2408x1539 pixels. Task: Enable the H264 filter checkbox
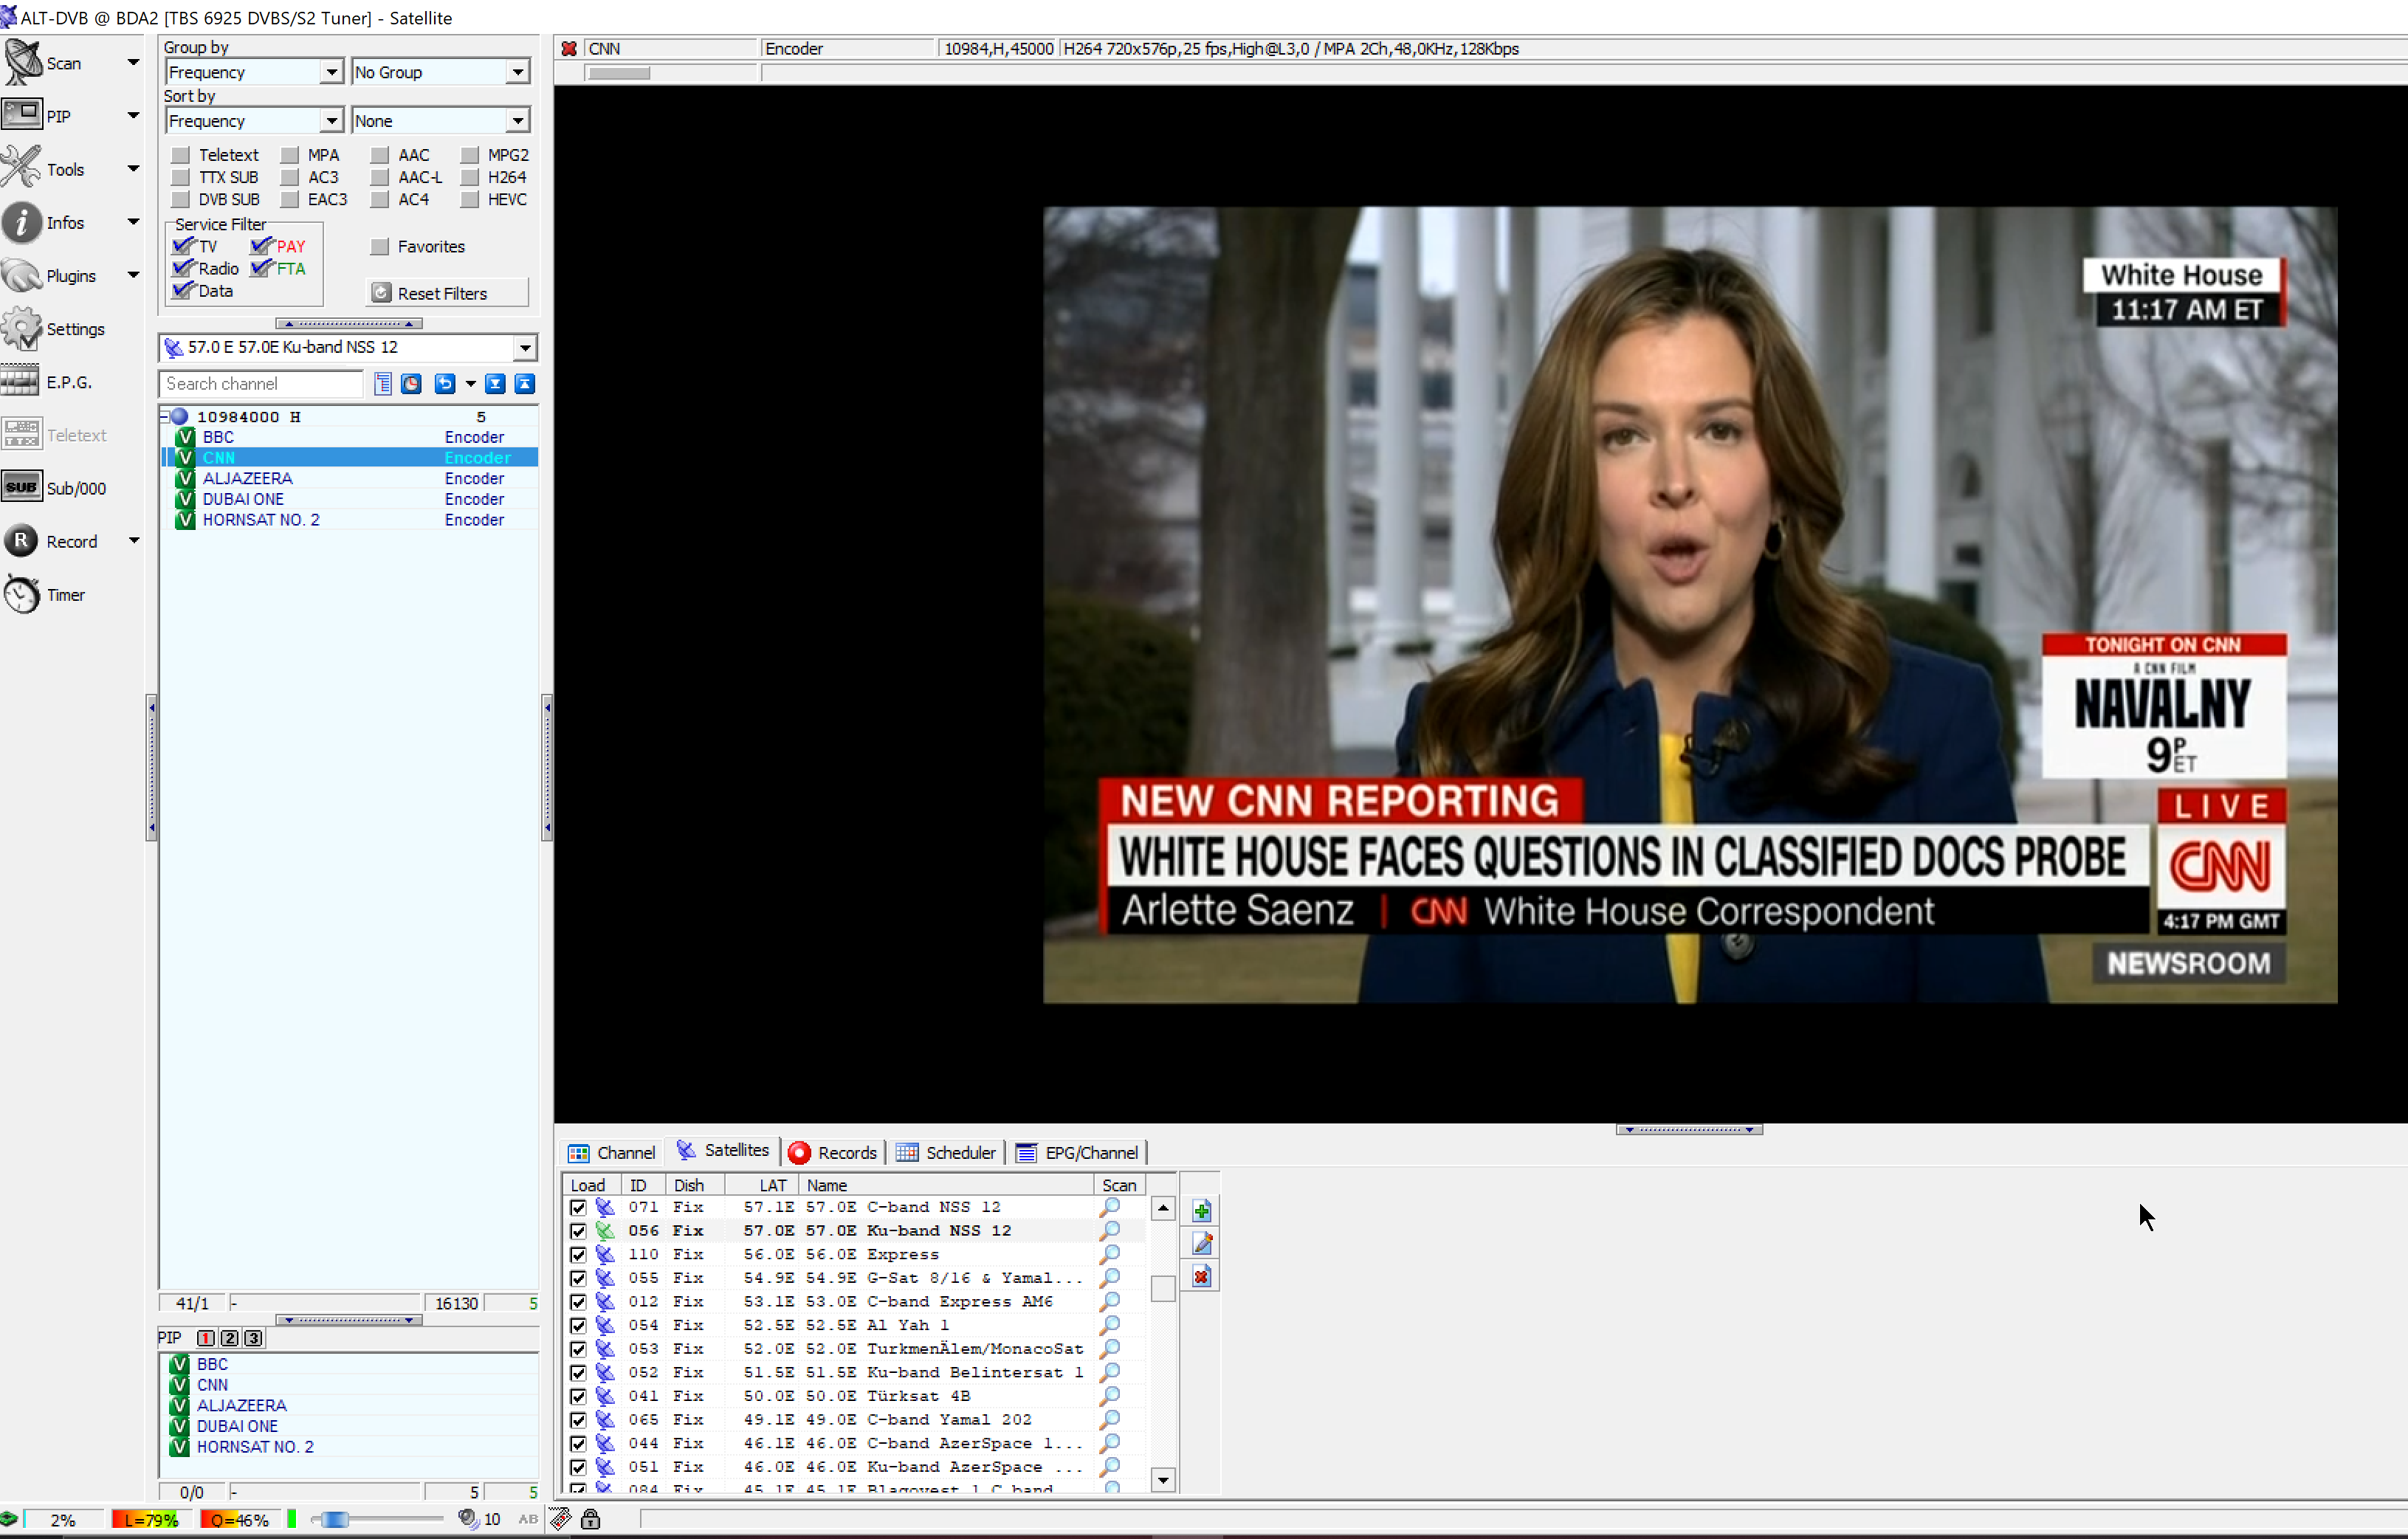pyautogui.click(x=470, y=177)
